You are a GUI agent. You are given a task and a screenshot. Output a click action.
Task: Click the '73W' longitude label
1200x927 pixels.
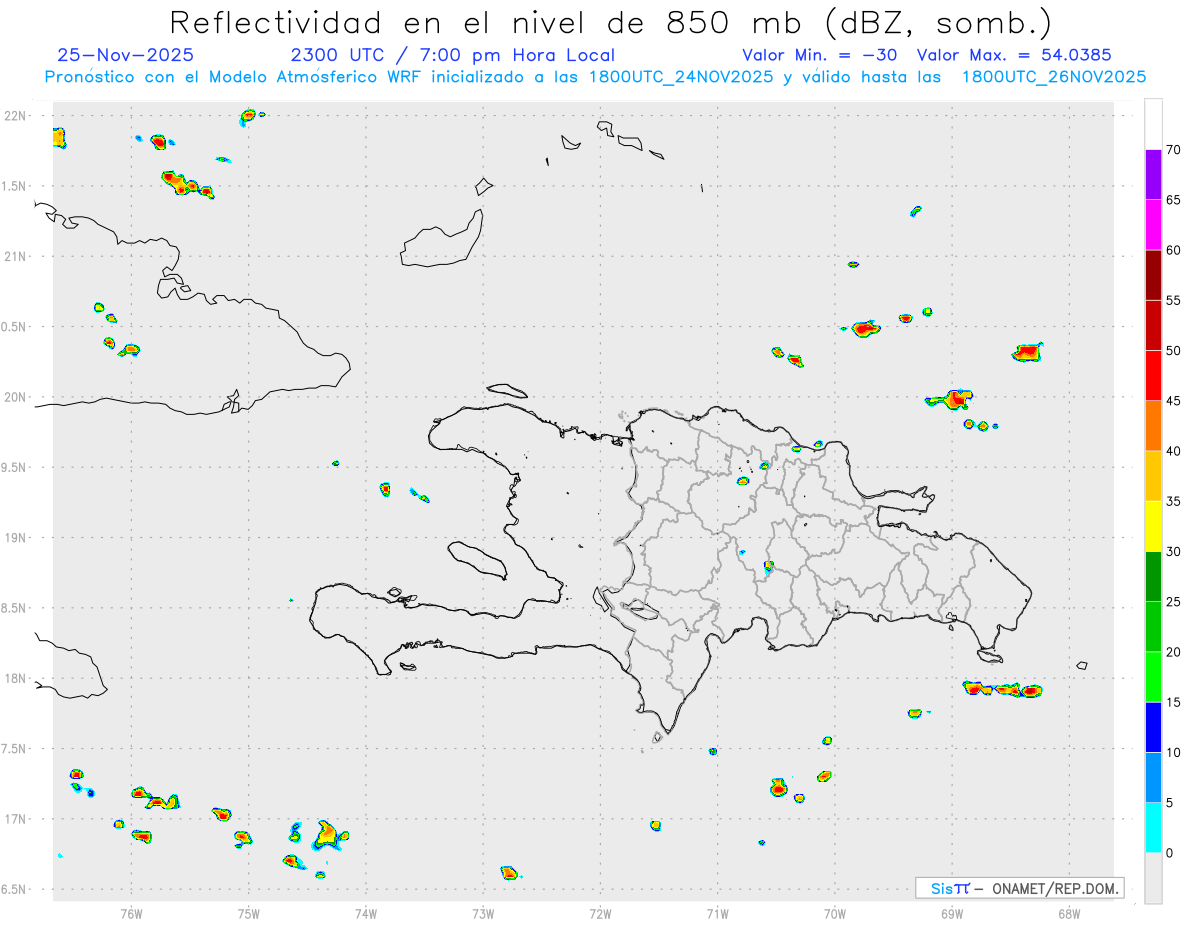pyautogui.click(x=483, y=913)
